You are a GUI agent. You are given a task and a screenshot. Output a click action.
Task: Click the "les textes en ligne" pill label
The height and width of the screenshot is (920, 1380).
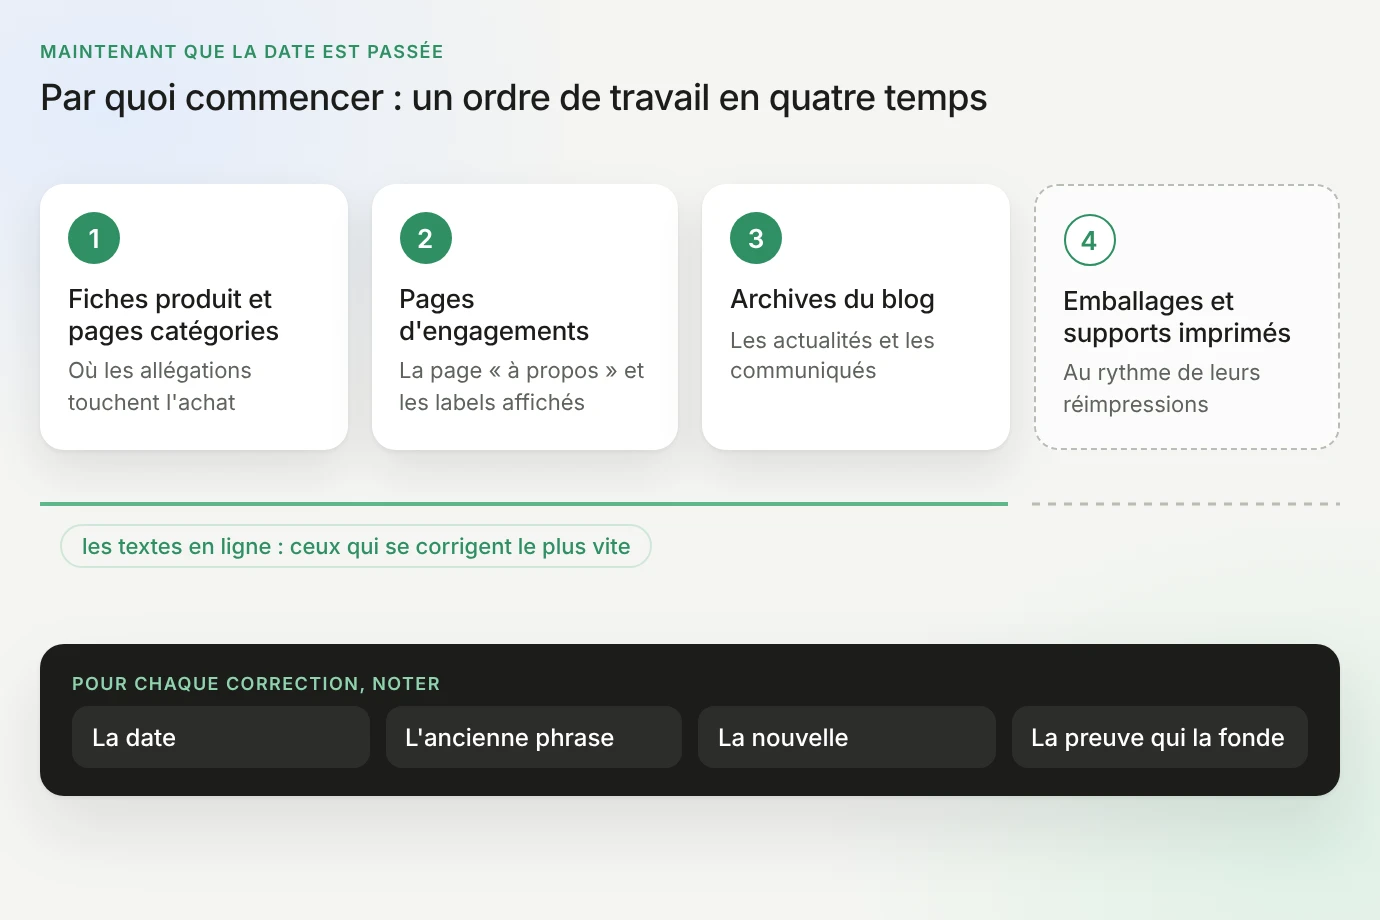pos(356,546)
